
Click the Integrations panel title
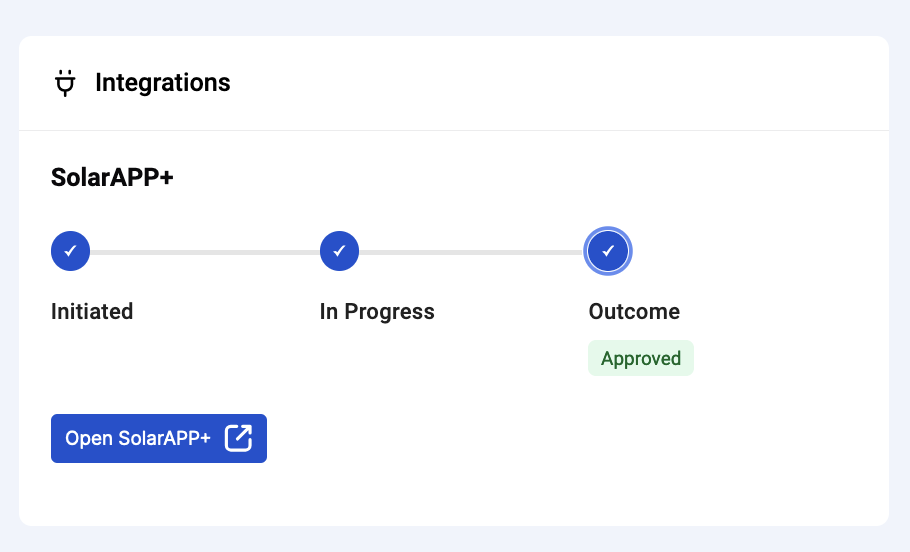pyautogui.click(x=162, y=82)
